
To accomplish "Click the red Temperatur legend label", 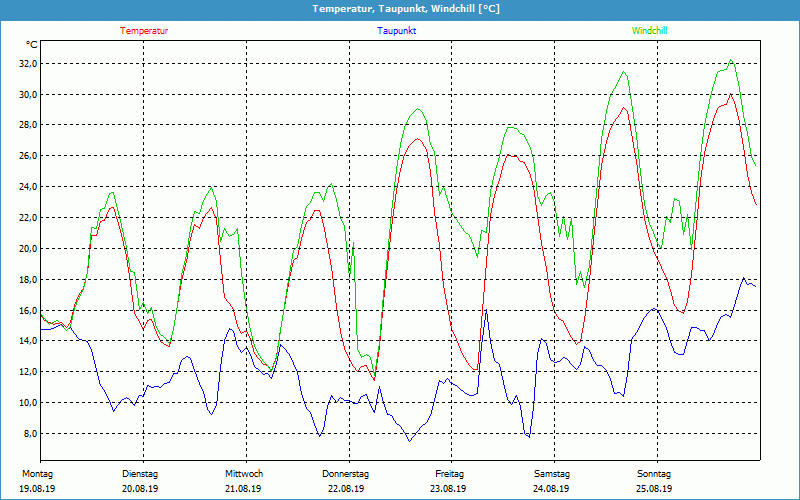I will click(x=144, y=31).
